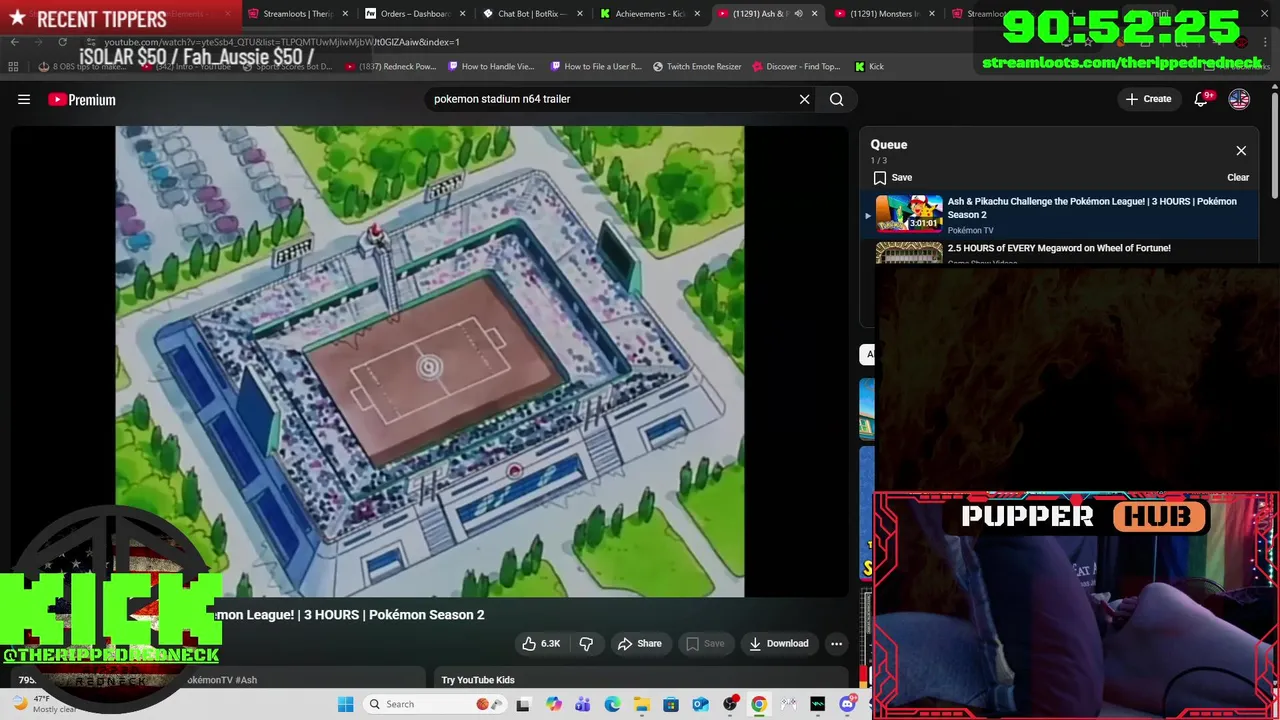Click the playing video frame
Image resolution: width=1280 pixels, height=720 pixels.
click(x=430, y=361)
